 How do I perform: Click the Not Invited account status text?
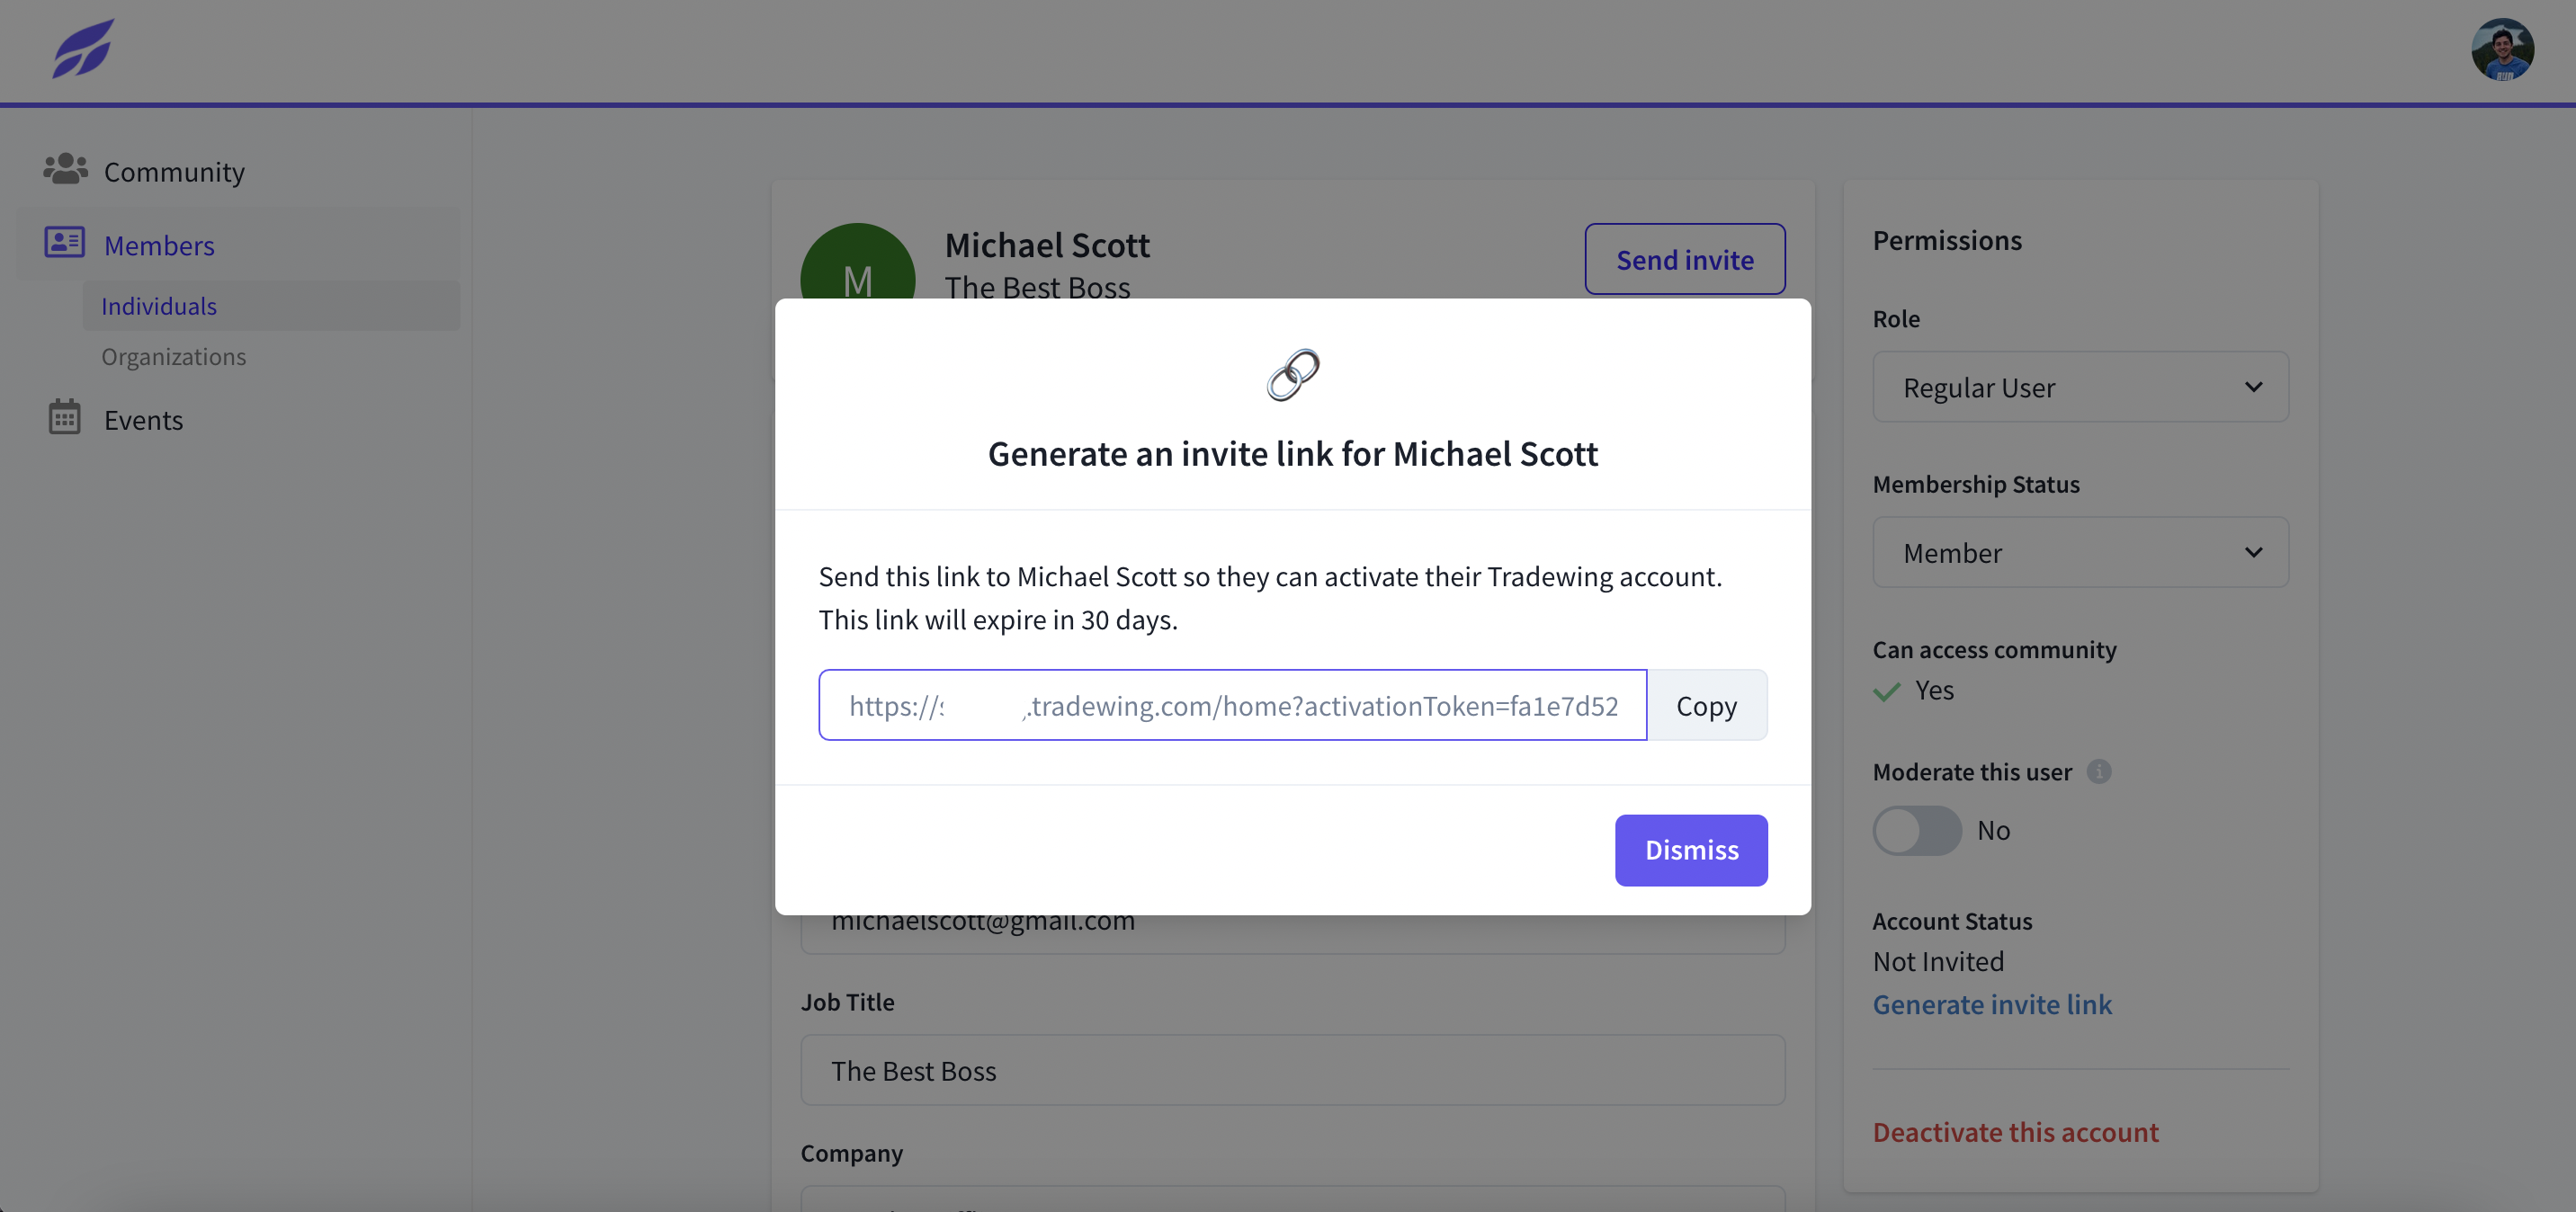tap(1938, 961)
